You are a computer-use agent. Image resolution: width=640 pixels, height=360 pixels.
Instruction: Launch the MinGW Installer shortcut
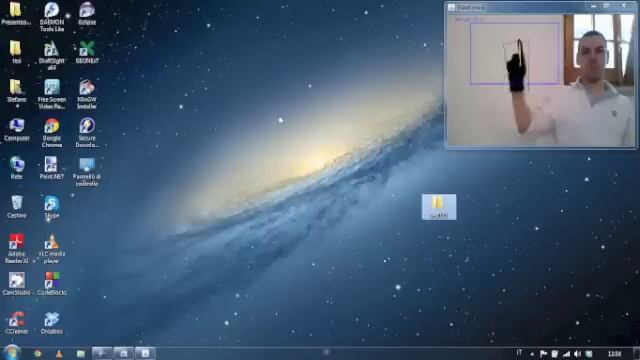tap(87, 94)
